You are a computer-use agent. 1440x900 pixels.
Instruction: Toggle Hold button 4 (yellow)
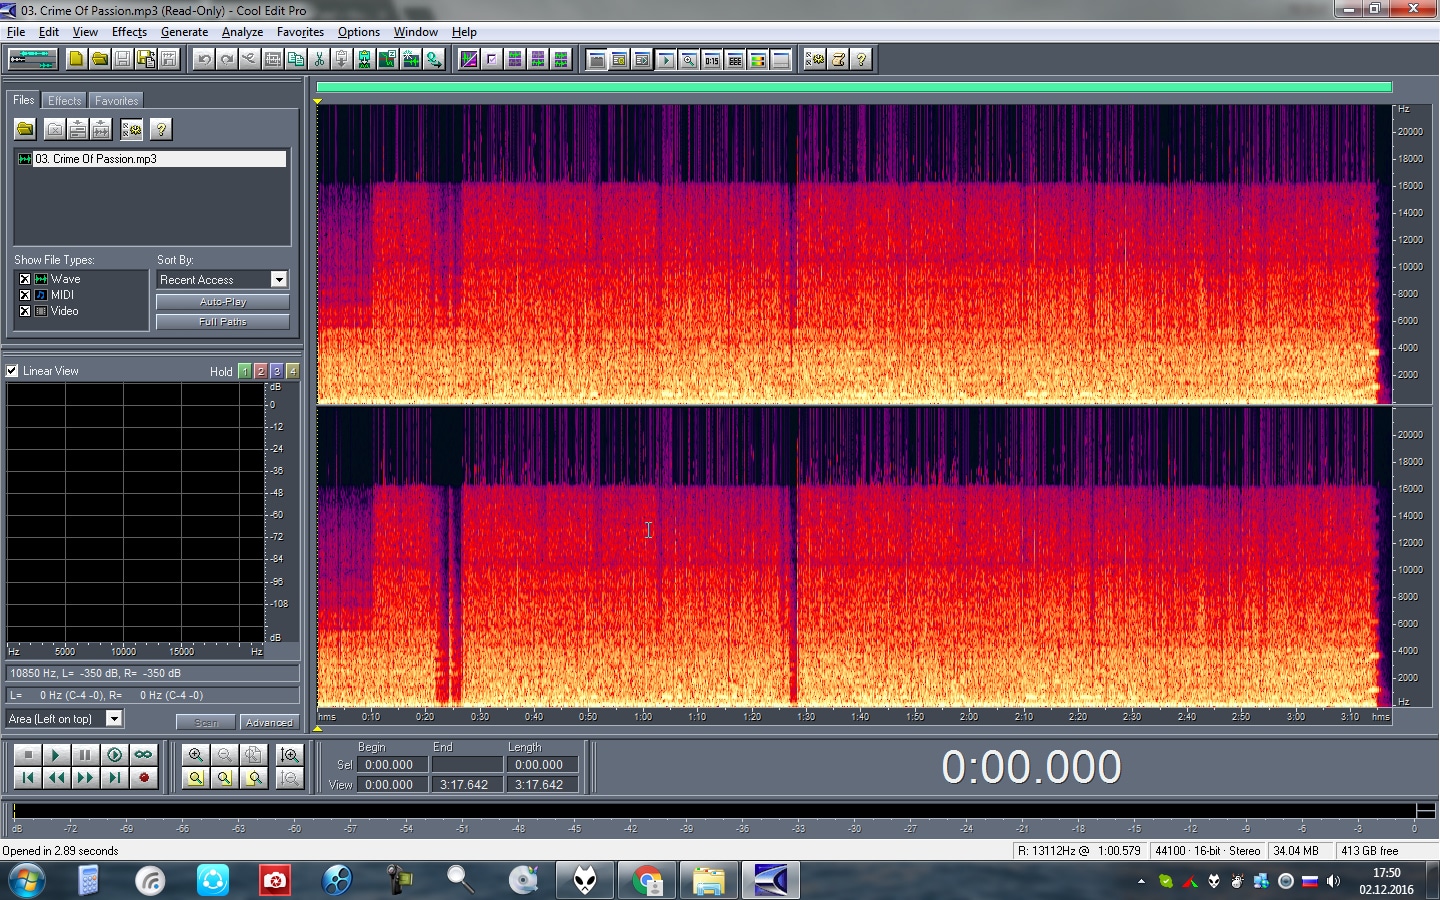(x=293, y=371)
